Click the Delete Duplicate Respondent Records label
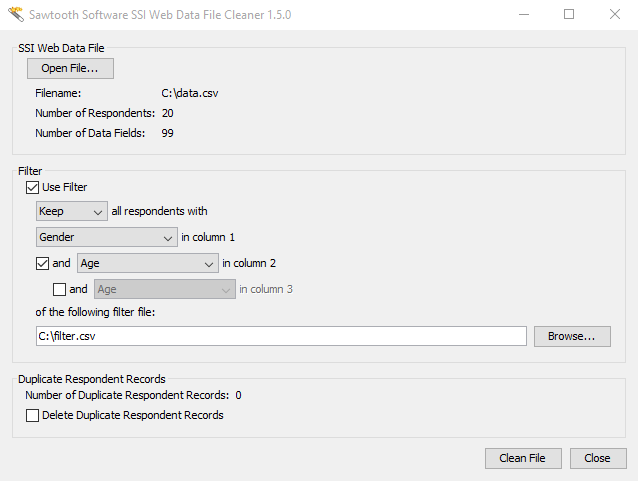638x481 pixels. 133,415
